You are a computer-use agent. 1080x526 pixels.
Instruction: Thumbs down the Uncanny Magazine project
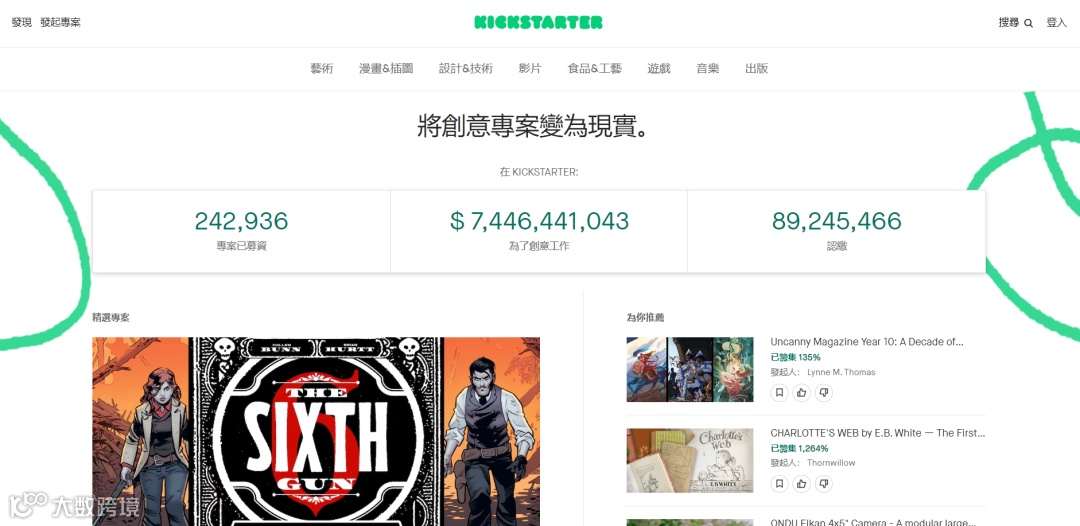point(824,392)
